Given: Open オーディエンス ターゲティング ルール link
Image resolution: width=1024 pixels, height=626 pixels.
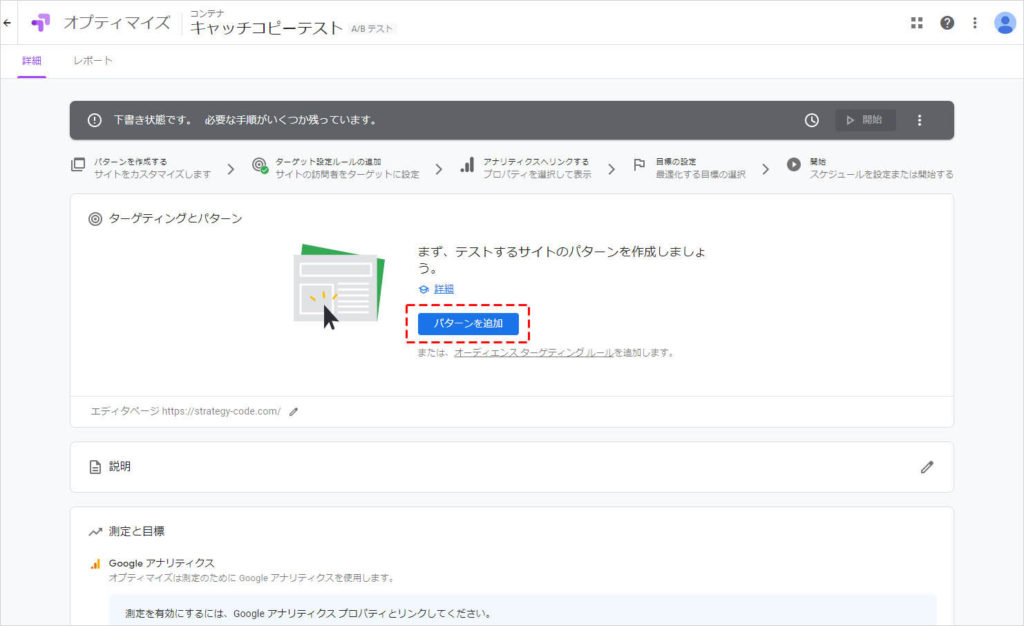Looking at the screenshot, I should point(533,353).
